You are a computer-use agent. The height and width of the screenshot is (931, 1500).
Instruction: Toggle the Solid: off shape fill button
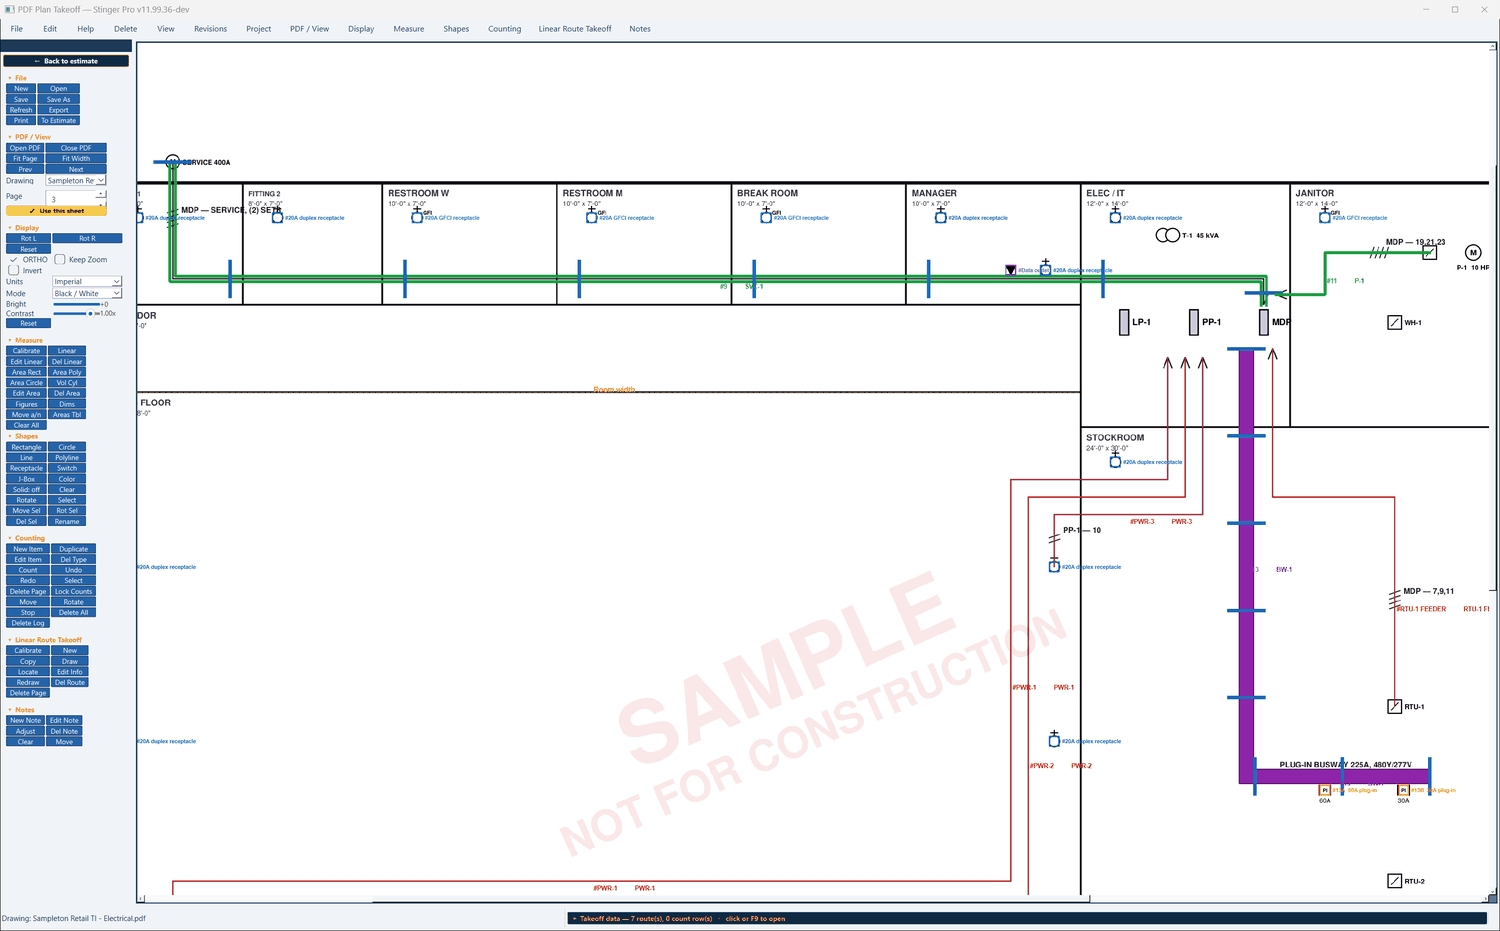click(27, 489)
